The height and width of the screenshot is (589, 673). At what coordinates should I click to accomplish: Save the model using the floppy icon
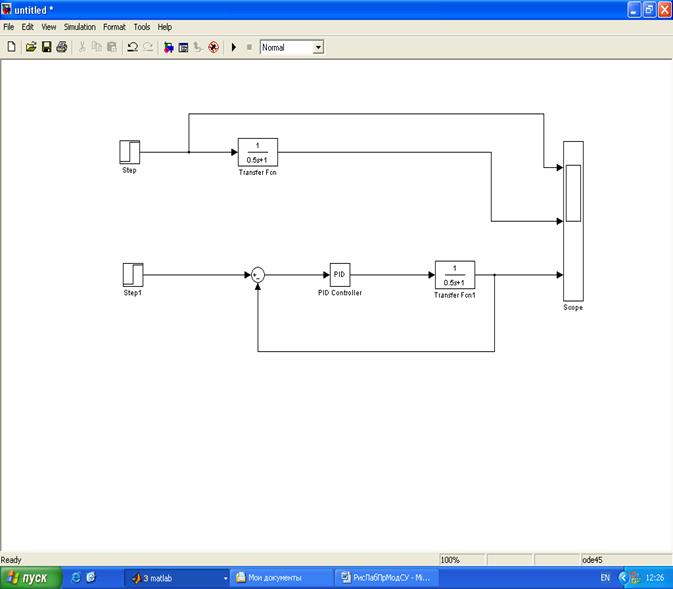(46, 47)
